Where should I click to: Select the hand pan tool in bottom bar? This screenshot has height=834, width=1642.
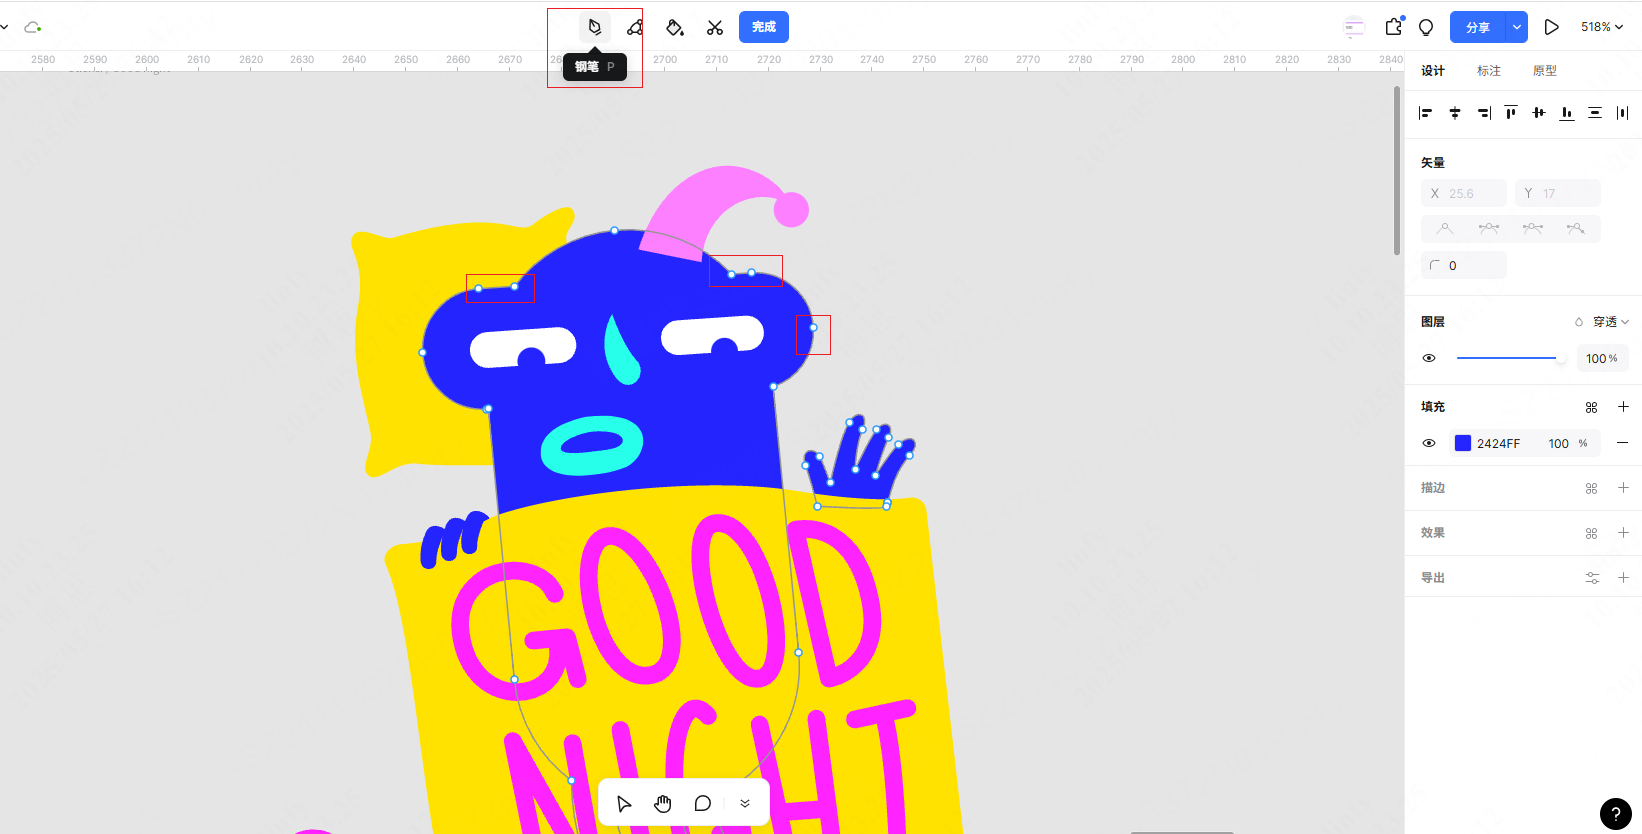click(663, 803)
